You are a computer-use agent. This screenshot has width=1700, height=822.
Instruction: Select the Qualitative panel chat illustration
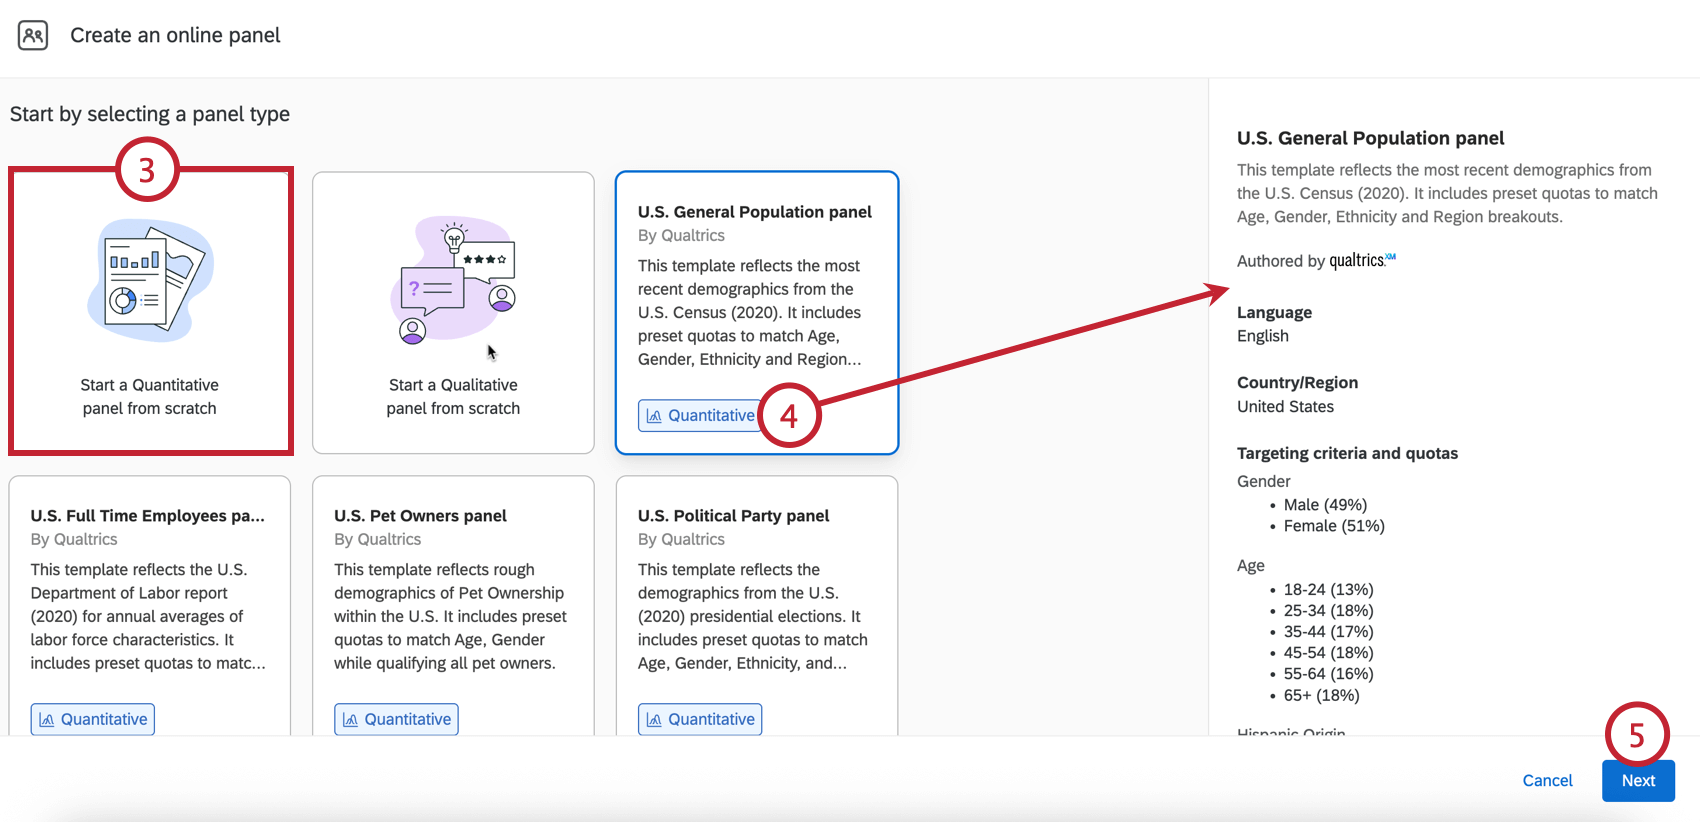point(454,281)
